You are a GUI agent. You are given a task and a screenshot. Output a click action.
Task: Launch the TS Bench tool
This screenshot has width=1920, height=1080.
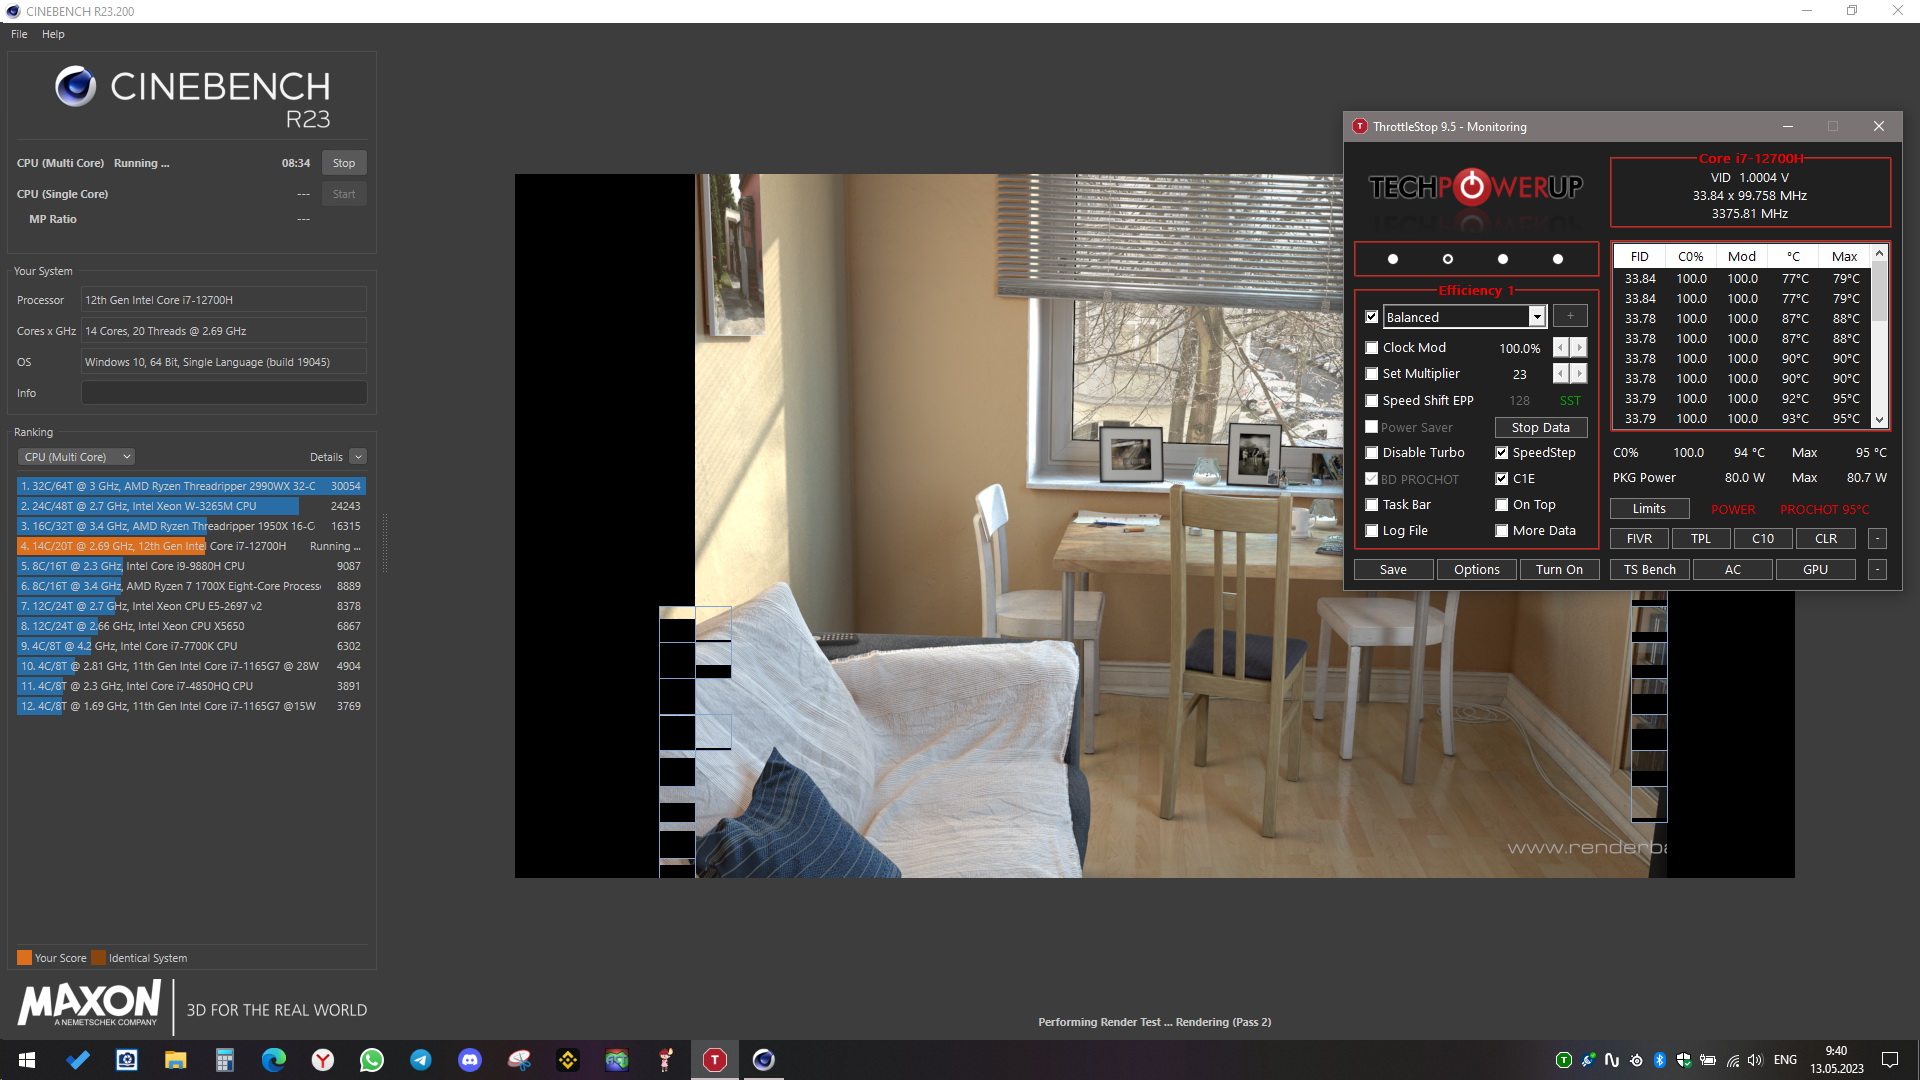coord(1650,570)
